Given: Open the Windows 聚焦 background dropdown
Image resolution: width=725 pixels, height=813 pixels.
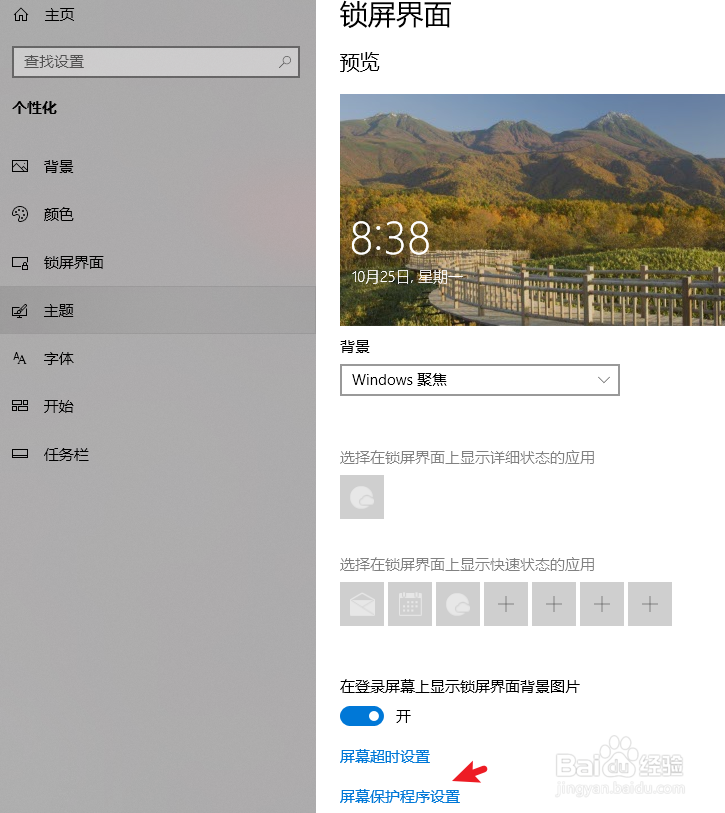Looking at the screenshot, I should tap(480, 380).
